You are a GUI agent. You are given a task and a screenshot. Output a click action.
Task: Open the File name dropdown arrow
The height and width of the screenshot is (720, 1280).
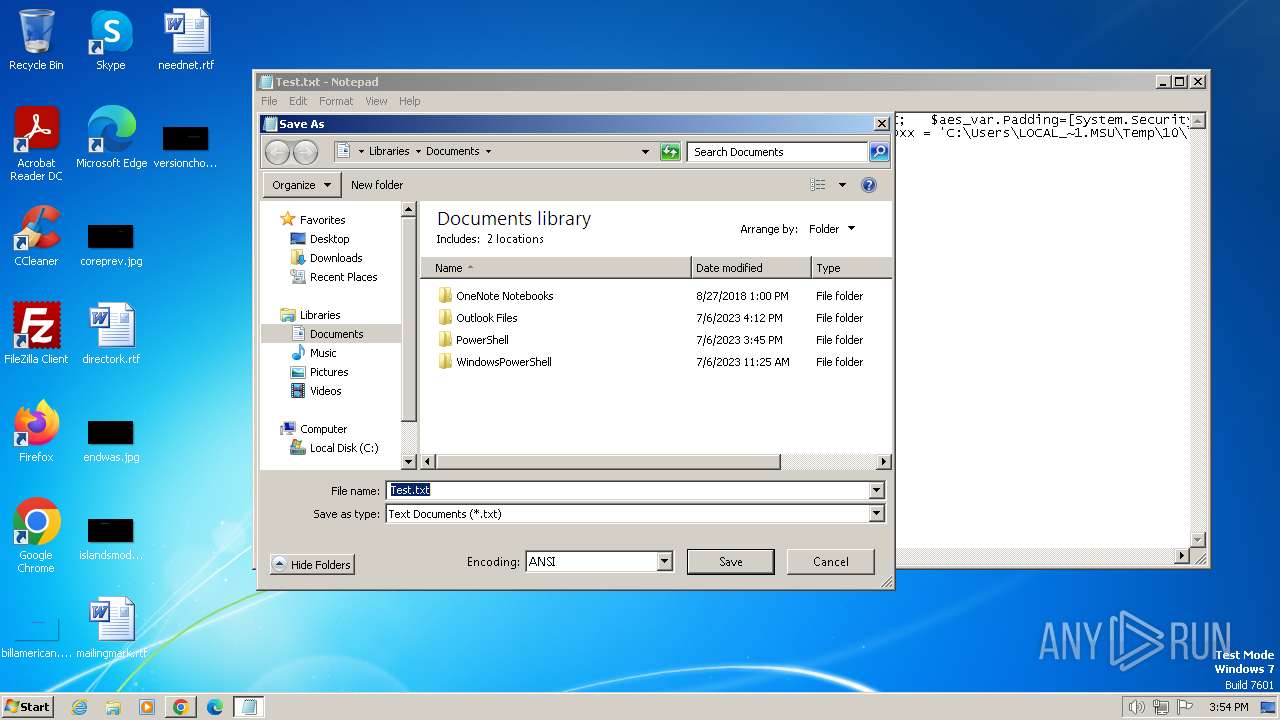877,490
